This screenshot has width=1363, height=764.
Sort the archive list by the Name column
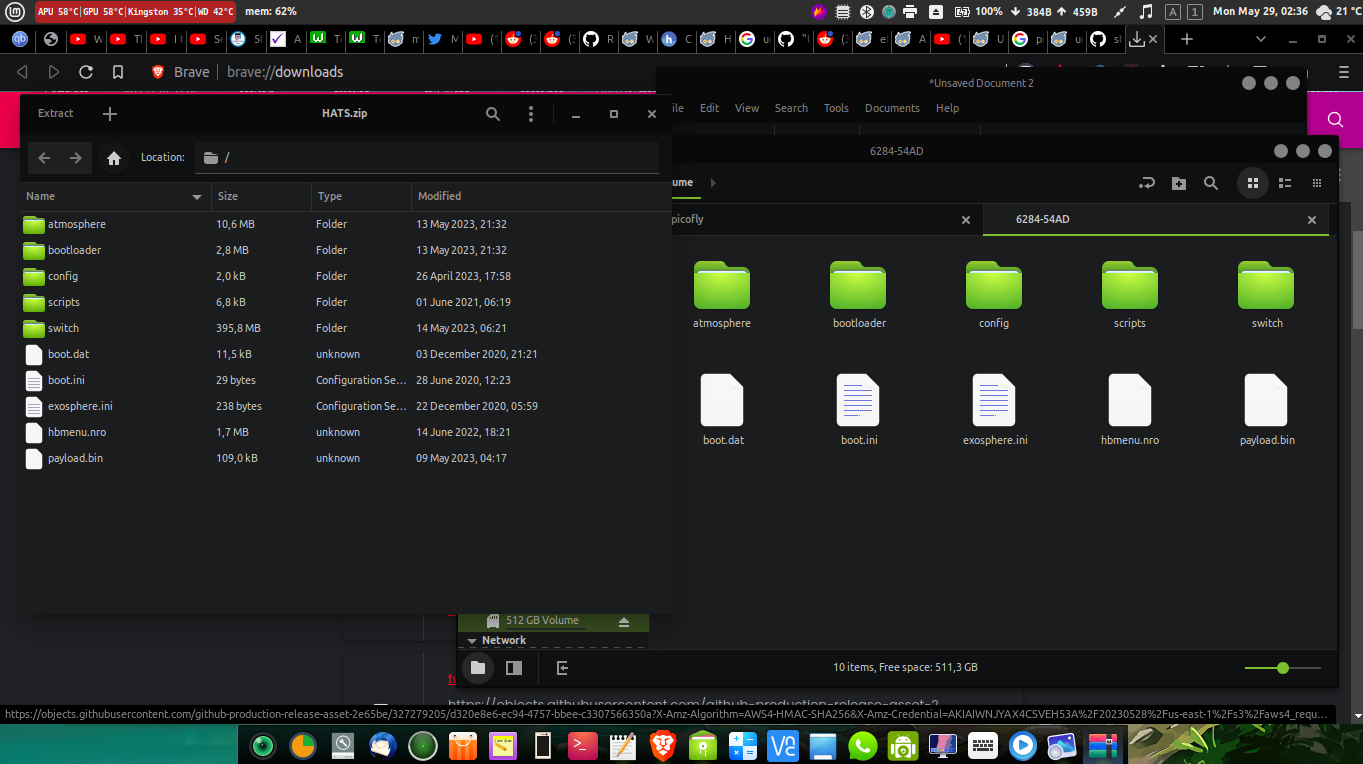coord(115,196)
